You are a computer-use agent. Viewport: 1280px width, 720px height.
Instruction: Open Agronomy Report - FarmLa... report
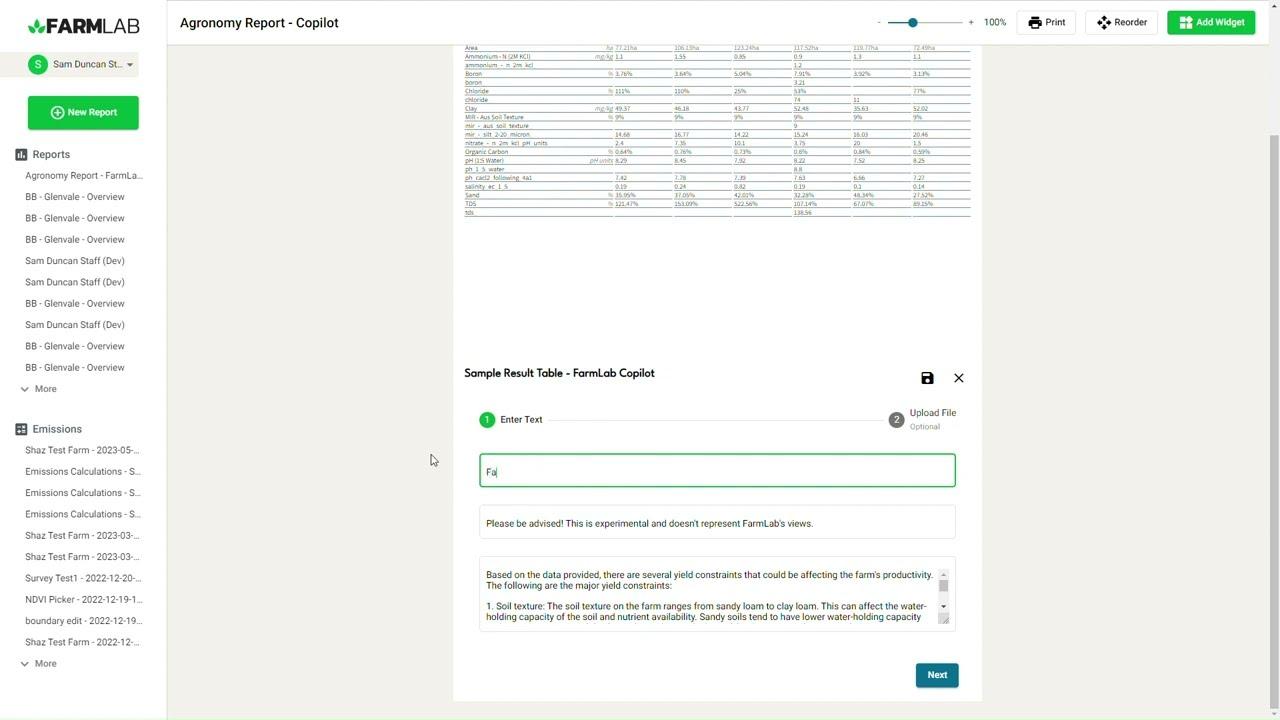click(x=84, y=176)
